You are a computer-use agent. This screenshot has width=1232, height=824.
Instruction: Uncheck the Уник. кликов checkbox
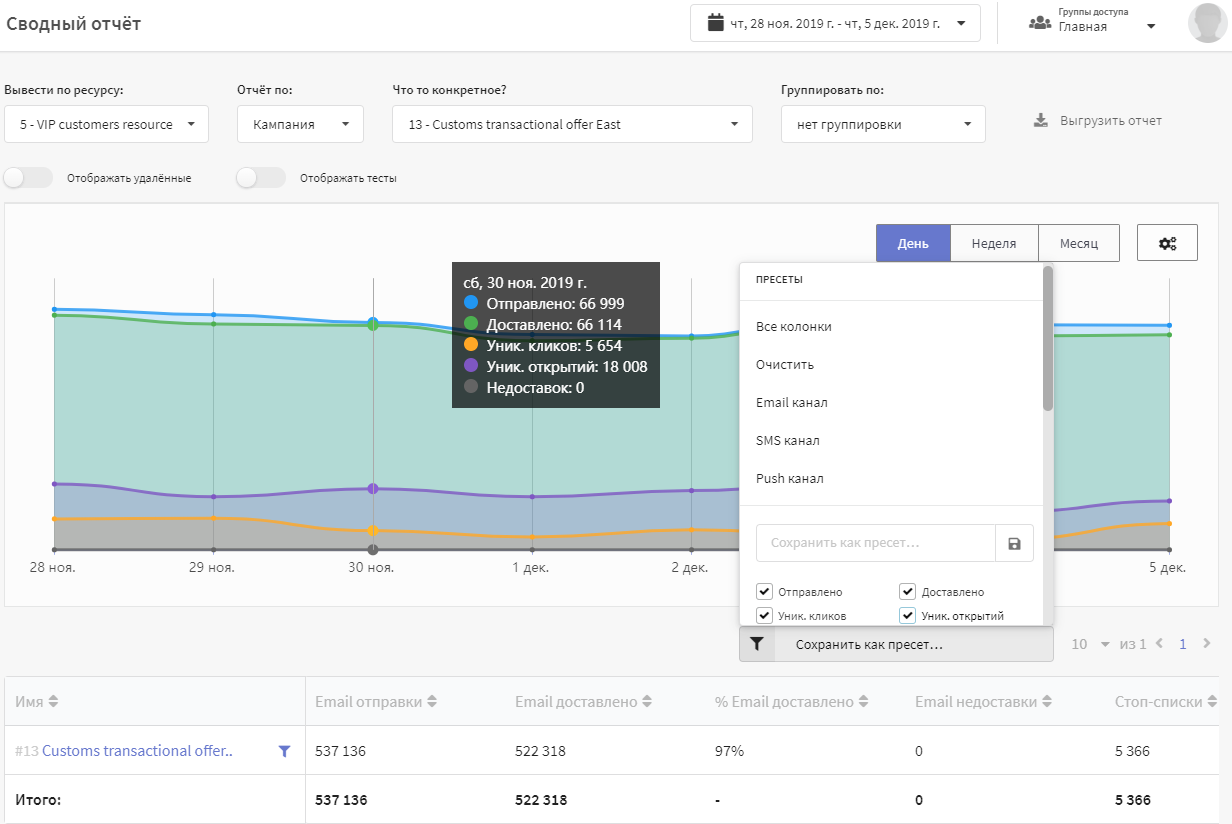764,615
